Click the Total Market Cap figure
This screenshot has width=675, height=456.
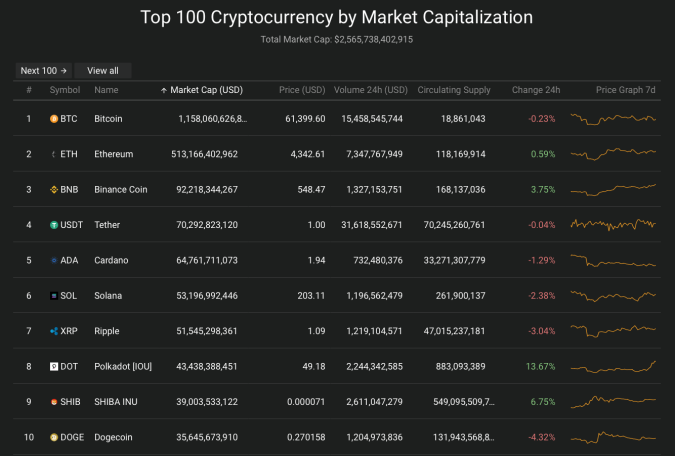[x=373, y=40]
